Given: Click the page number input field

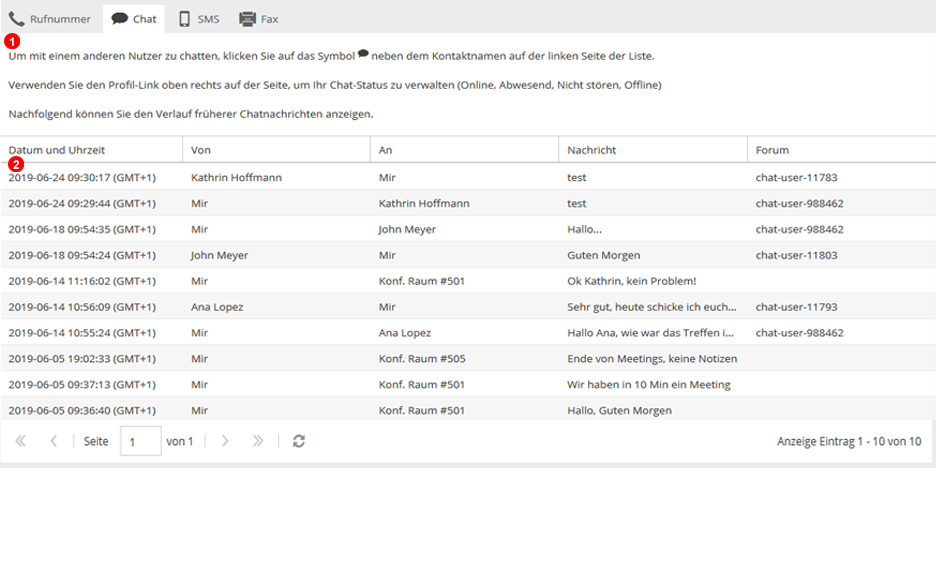Looking at the screenshot, I should [140, 441].
